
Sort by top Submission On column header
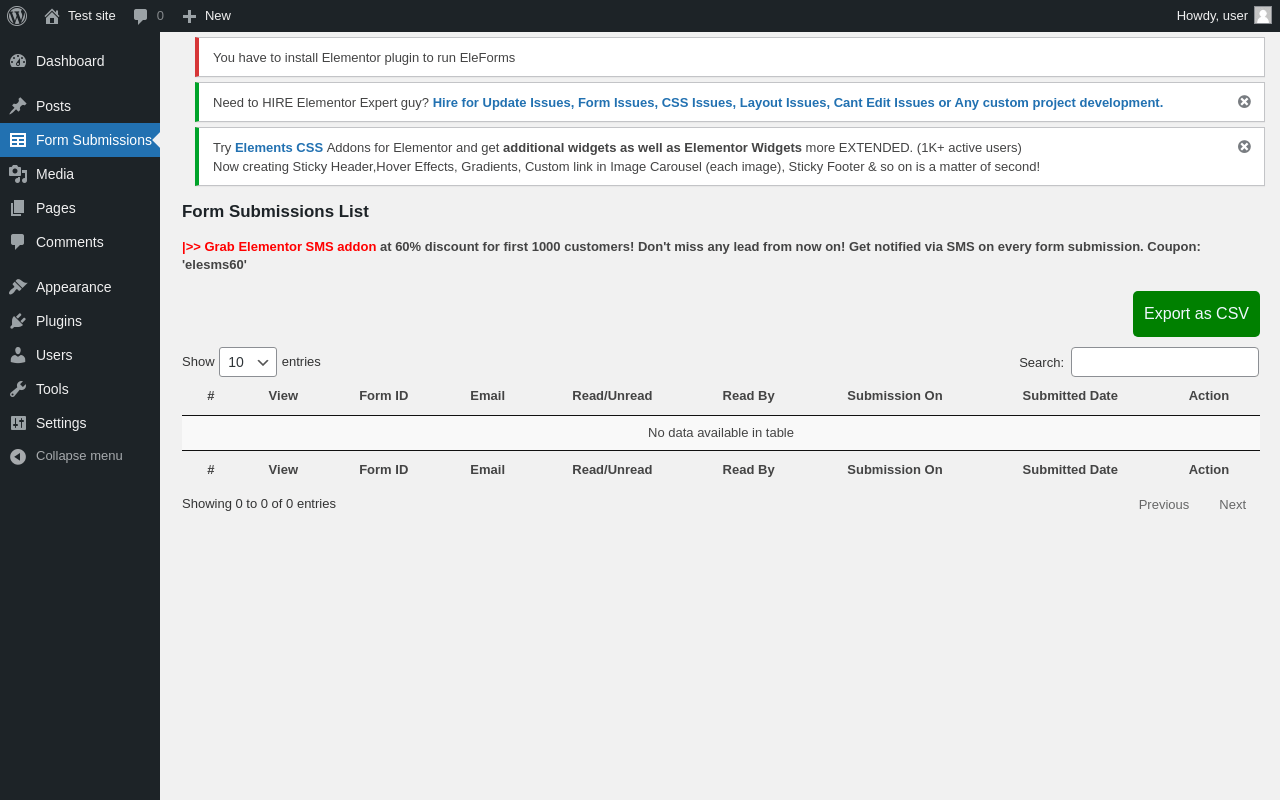[895, 396]
